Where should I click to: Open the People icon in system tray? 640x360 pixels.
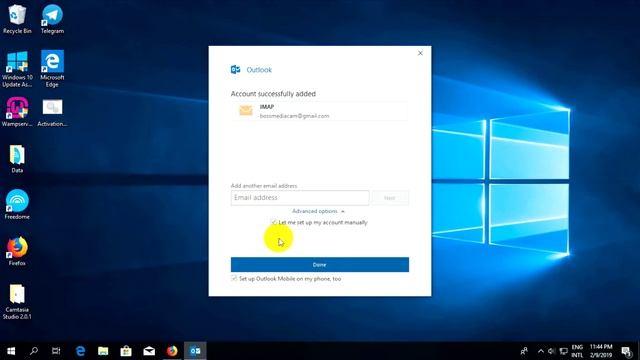[x=524, y=351]
